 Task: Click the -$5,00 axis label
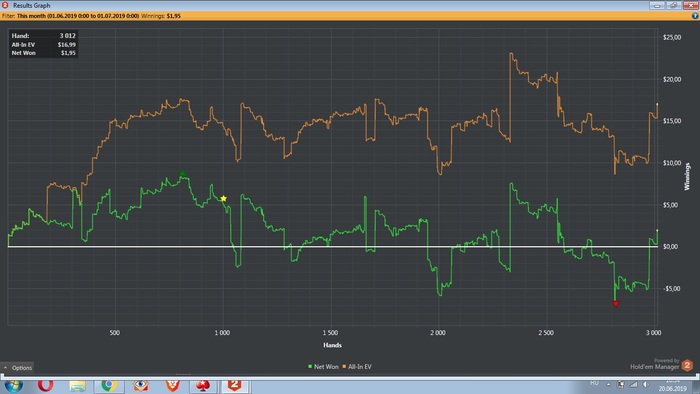pos(672,289)
